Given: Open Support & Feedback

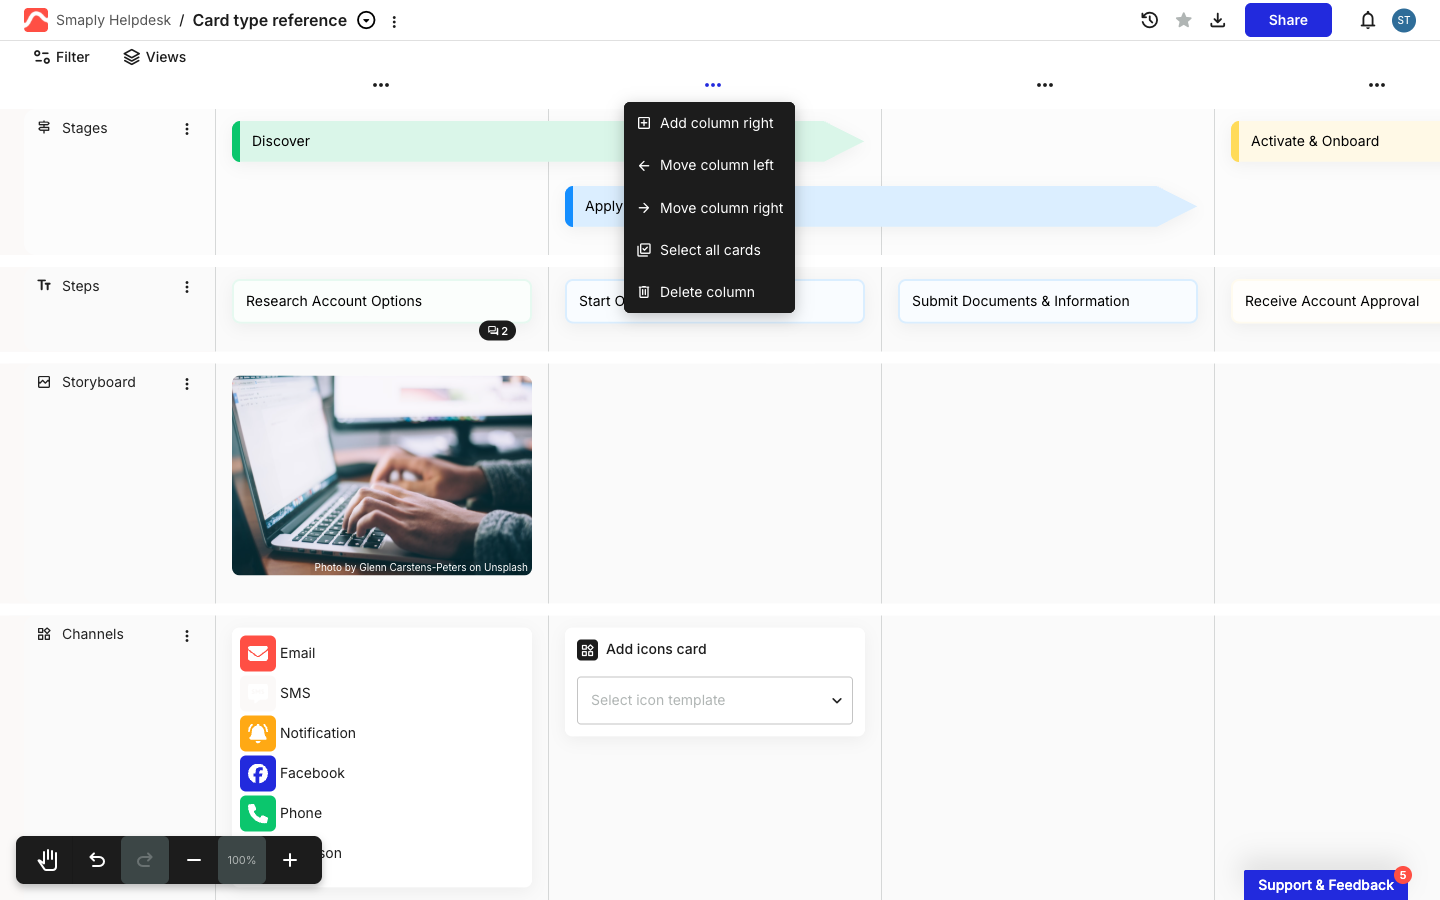Looking at the screenshot, I should coord(1326,885).
